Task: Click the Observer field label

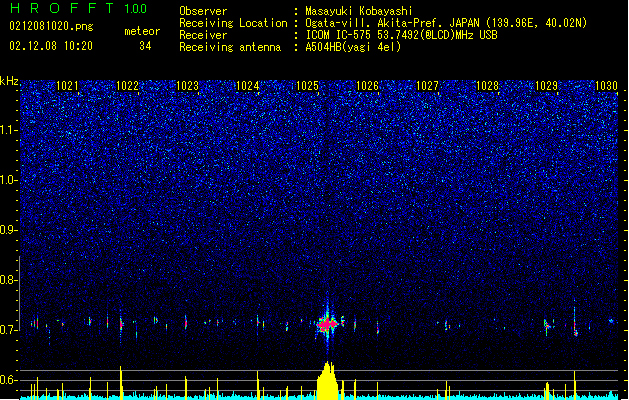Action: point(203,11)
